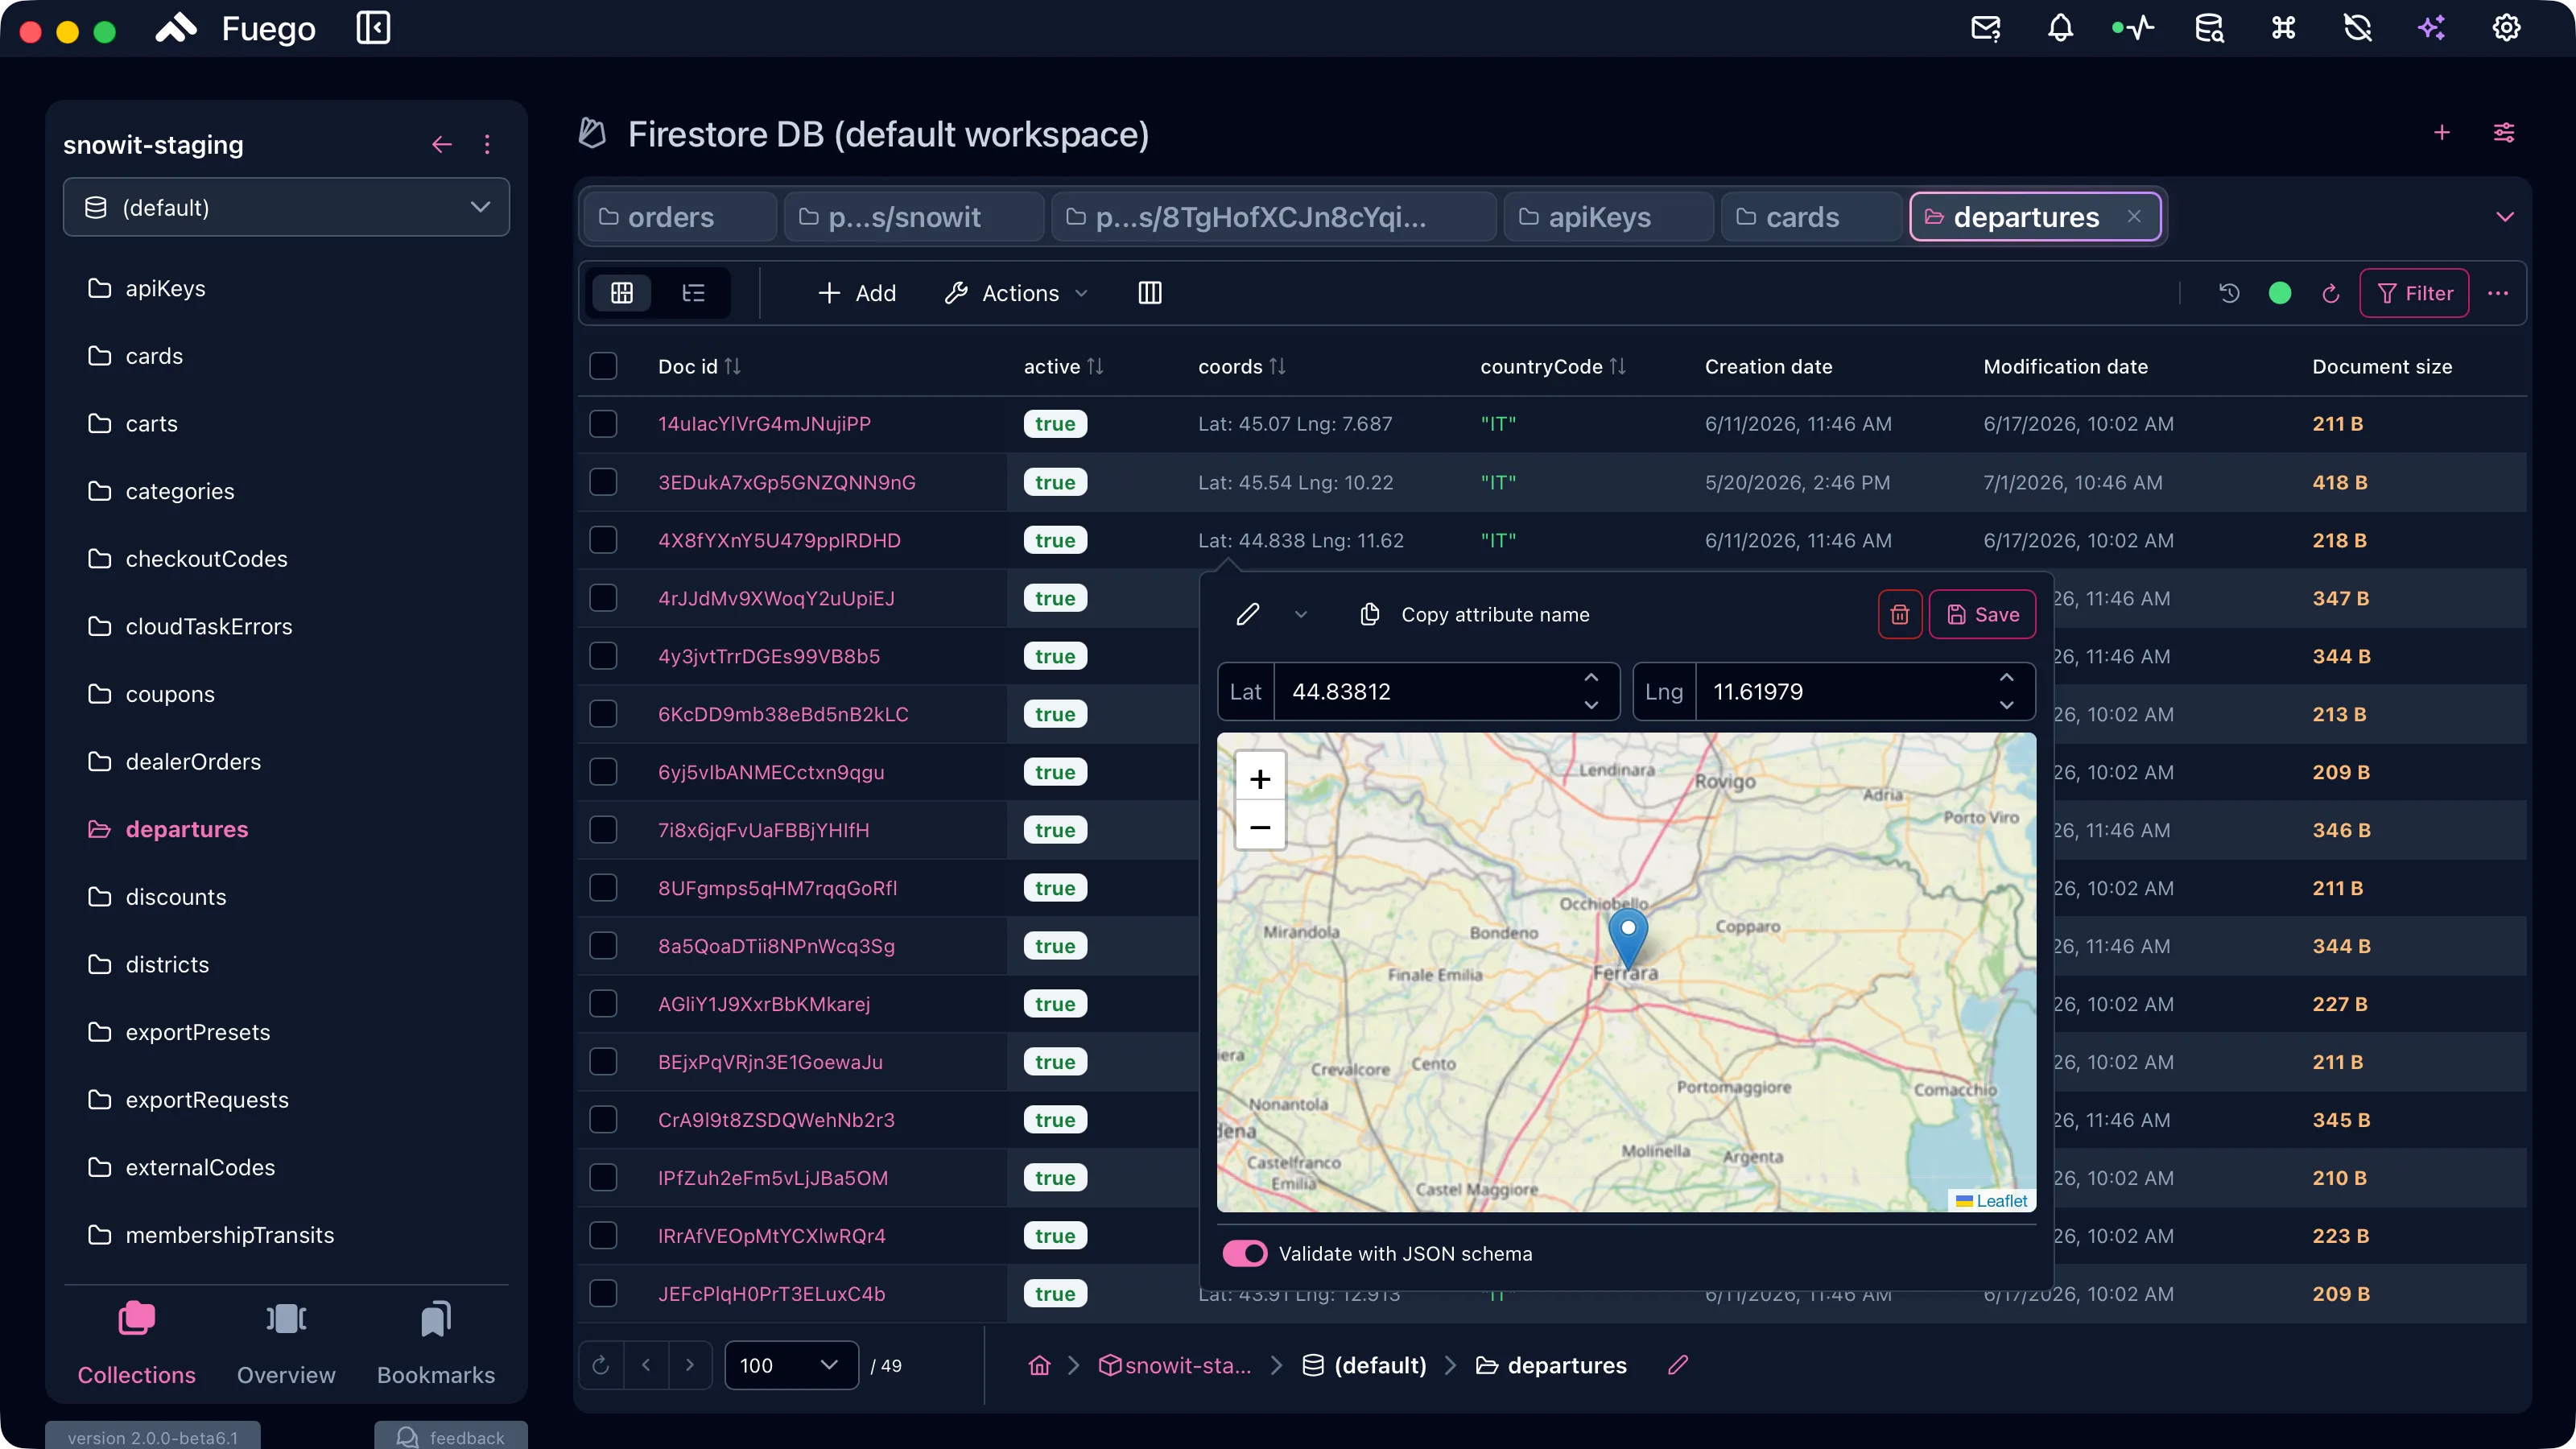
Task: Open the AI sparkles icon
Action: (x=2431, y=28)
